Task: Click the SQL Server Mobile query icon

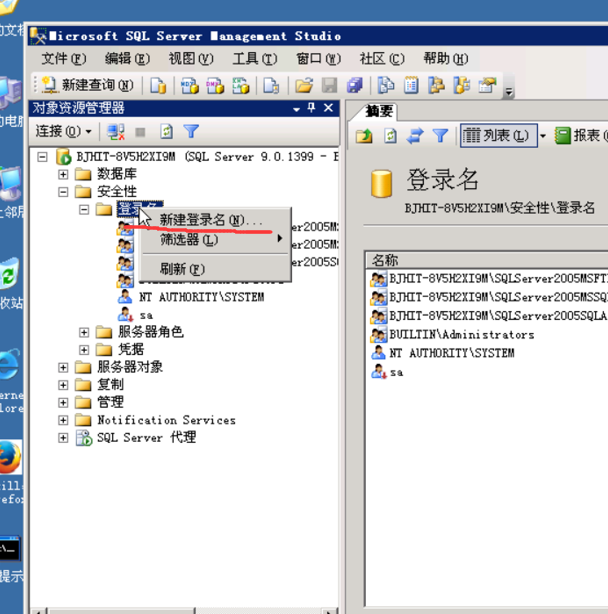Action: (x=271, y=85)
